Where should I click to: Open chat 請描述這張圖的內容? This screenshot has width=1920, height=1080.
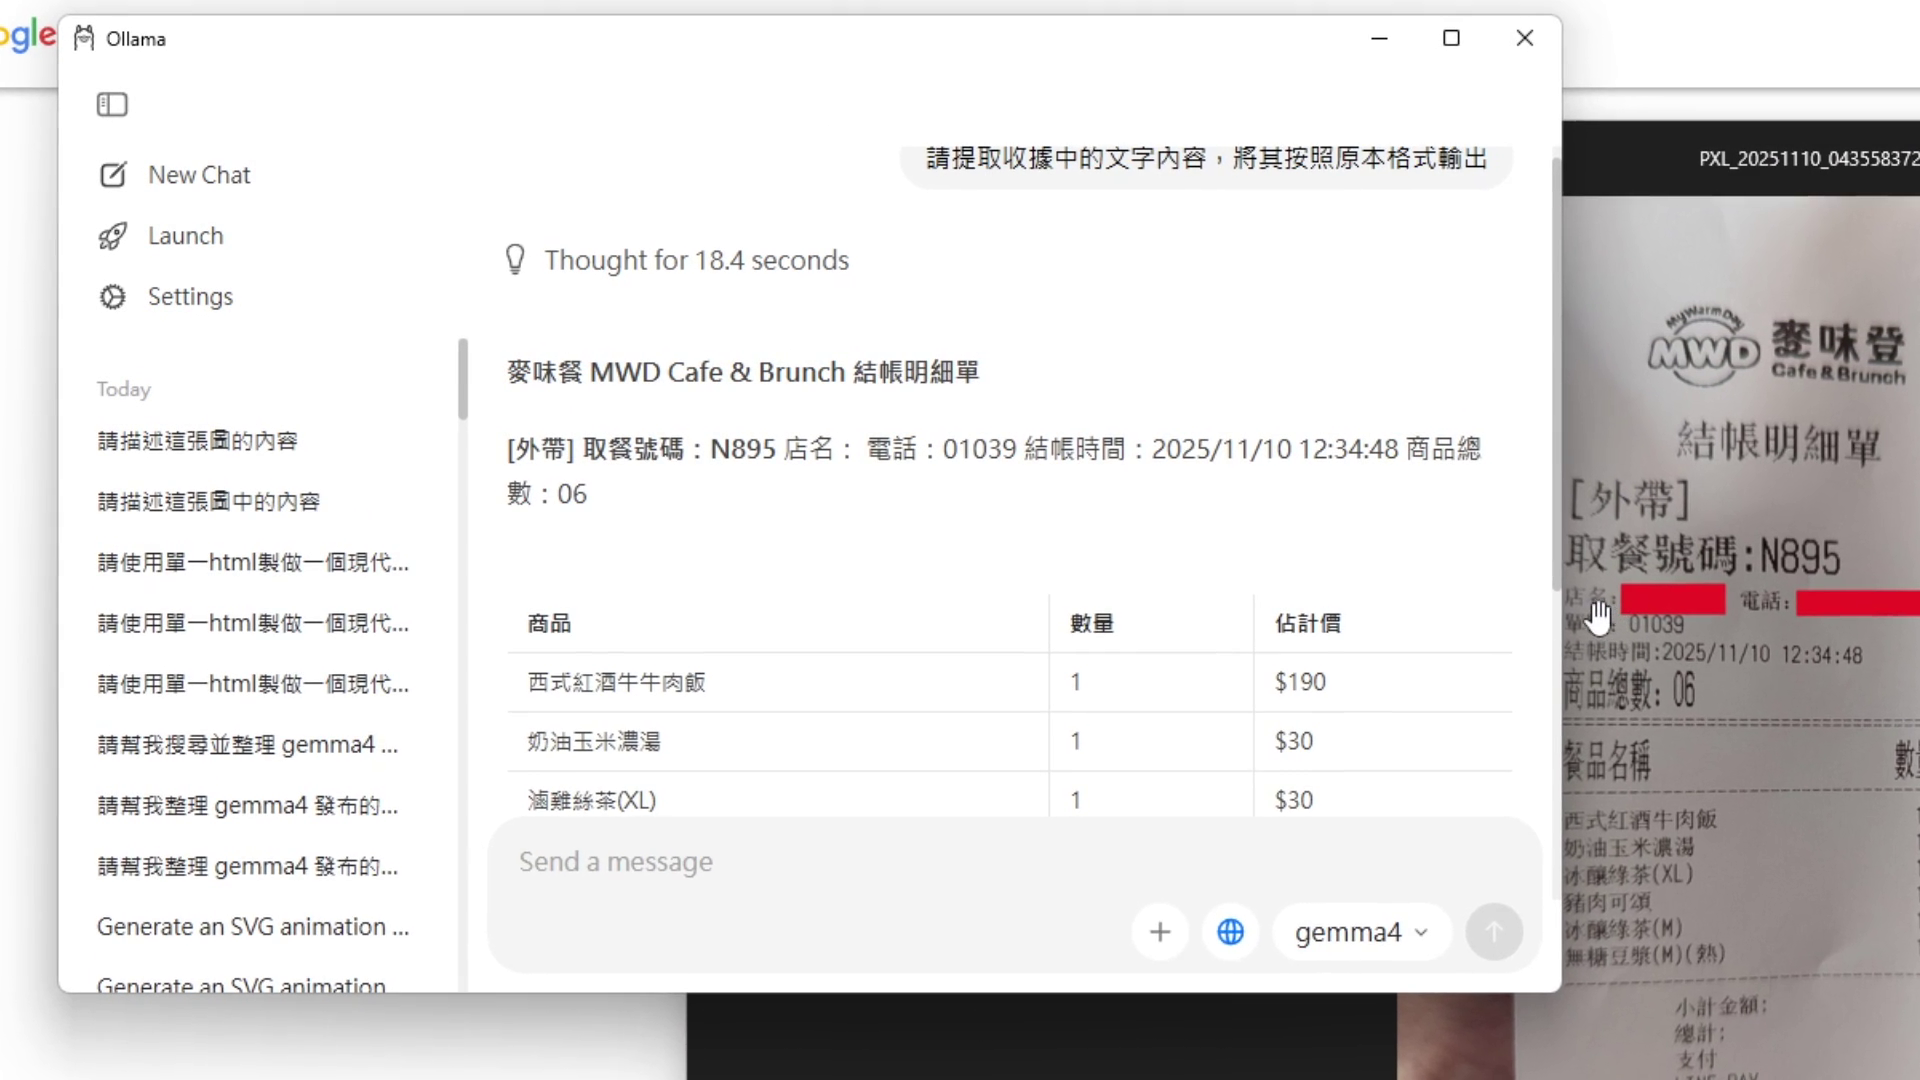coord(197,441)
